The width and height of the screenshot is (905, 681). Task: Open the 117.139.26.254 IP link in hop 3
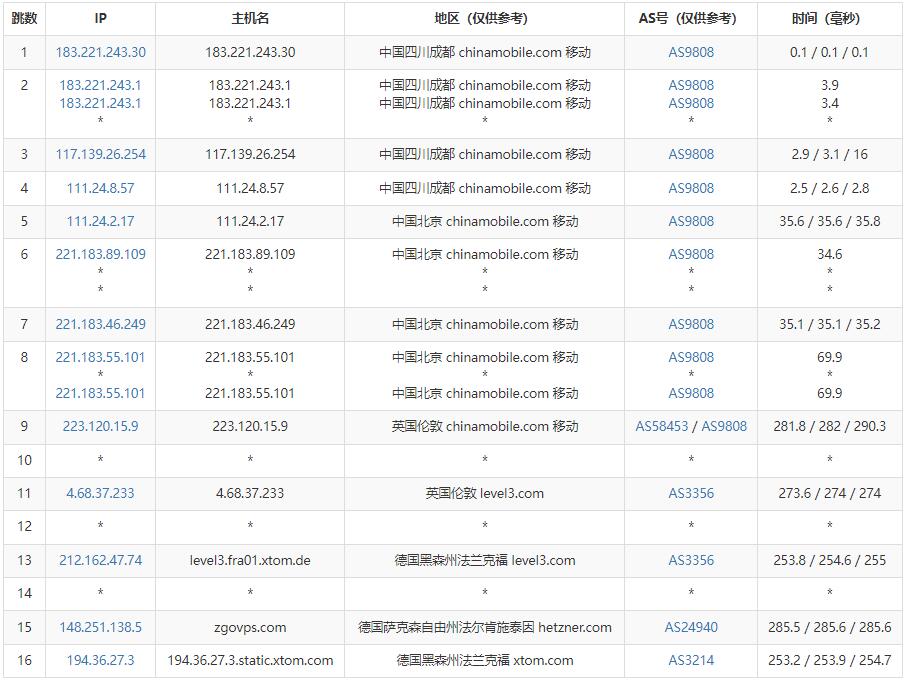[100, 154]
